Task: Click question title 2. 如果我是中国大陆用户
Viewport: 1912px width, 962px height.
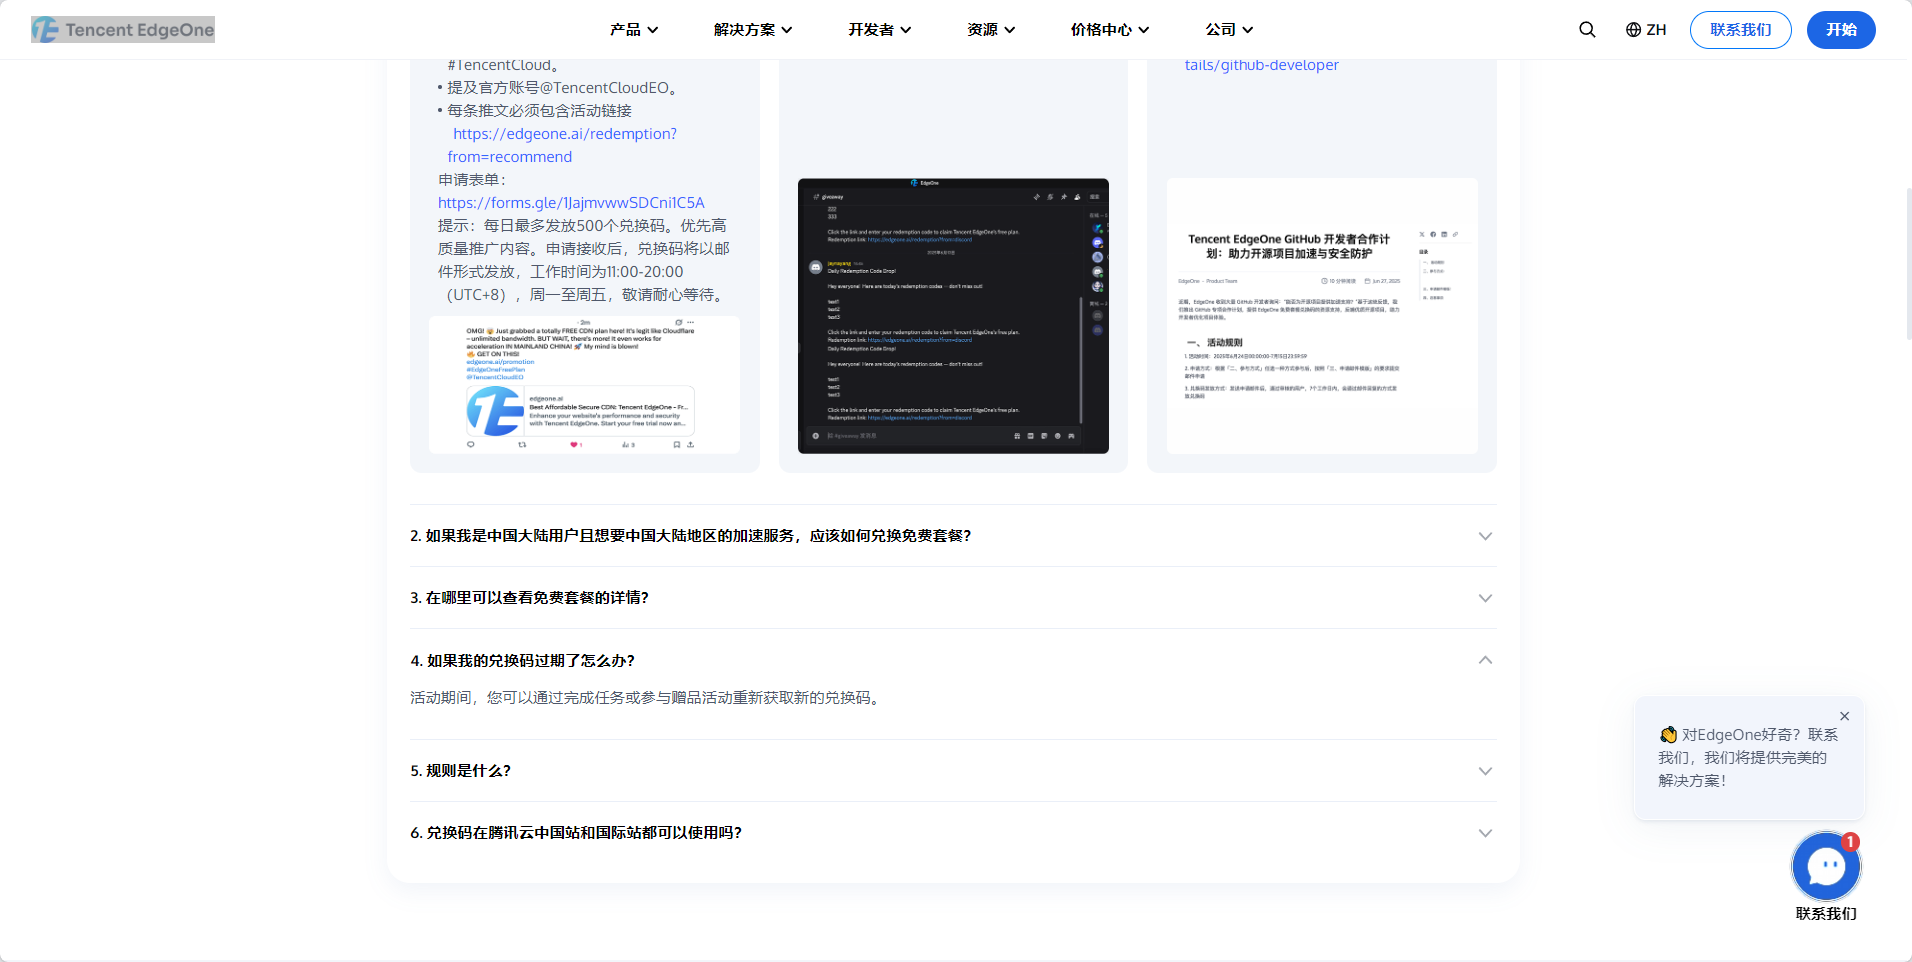Action: 690,536
